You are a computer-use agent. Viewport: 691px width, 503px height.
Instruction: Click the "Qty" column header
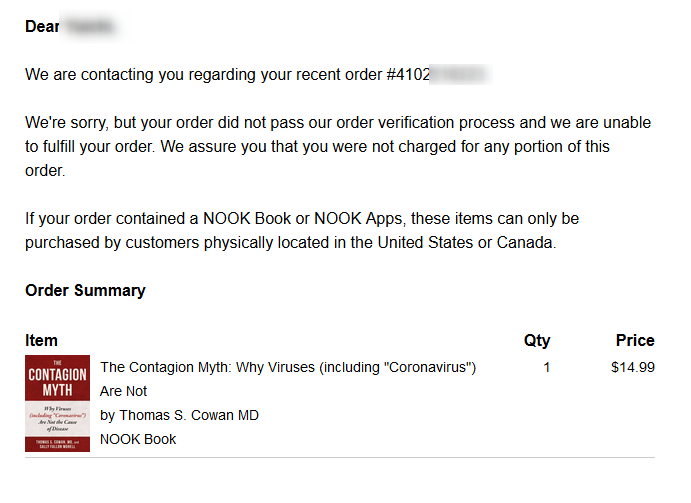537,340
